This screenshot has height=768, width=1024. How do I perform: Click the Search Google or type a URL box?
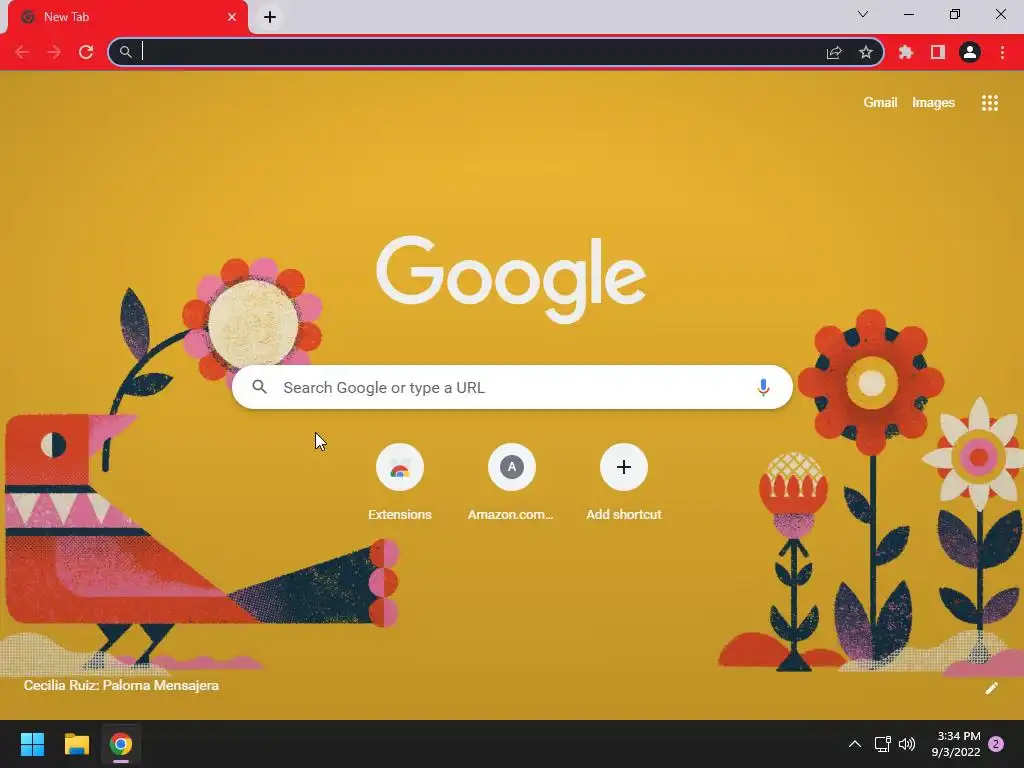click(x=512, y=387)
